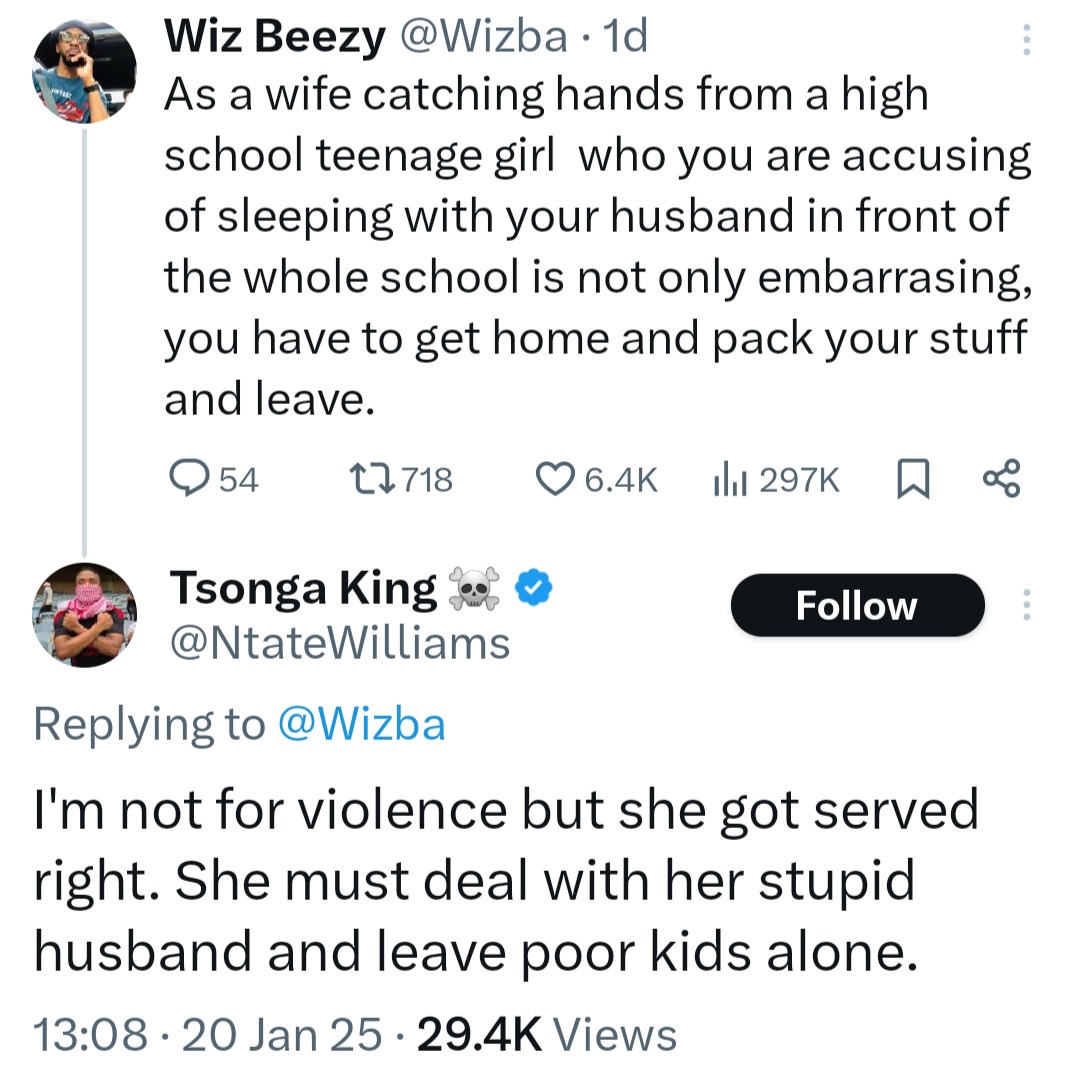View the 29.4K Views count

coord(547,1034)
